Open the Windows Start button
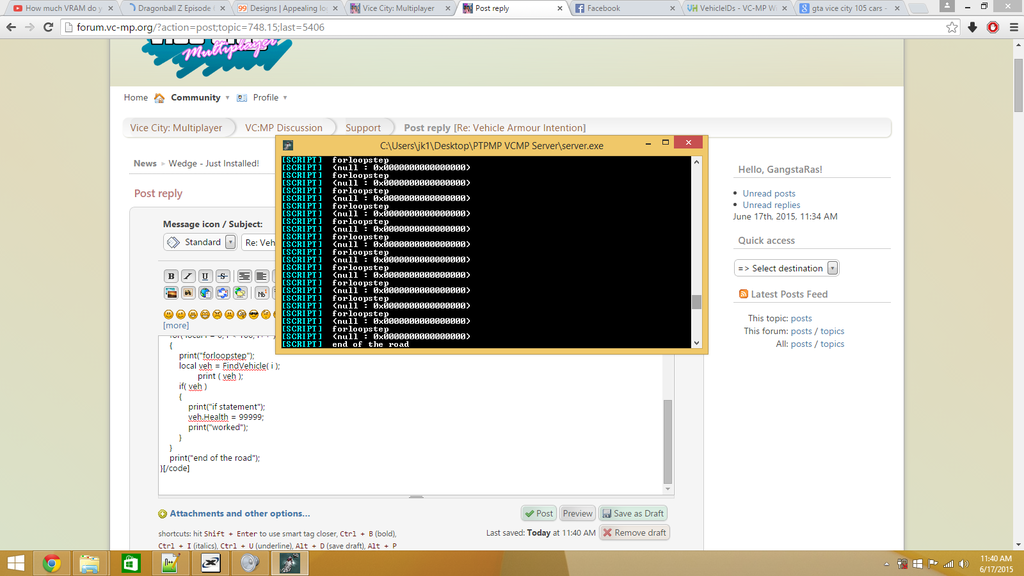This screenshot has height=576, width=1024. click(16, 563)
